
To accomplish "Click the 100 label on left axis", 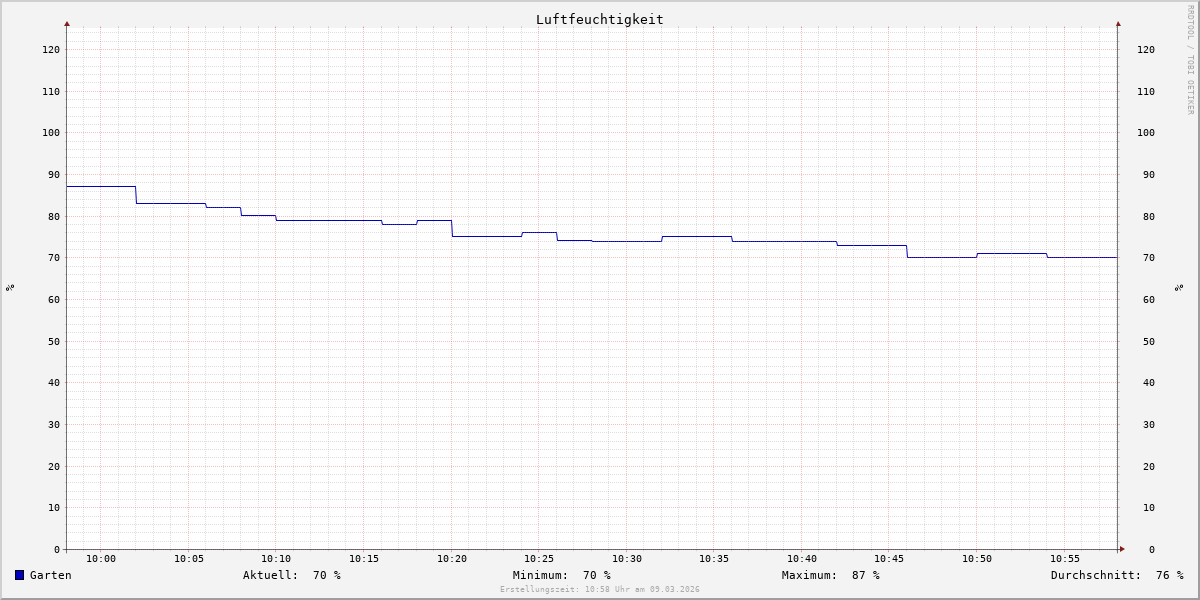I will tap(51, 133).
